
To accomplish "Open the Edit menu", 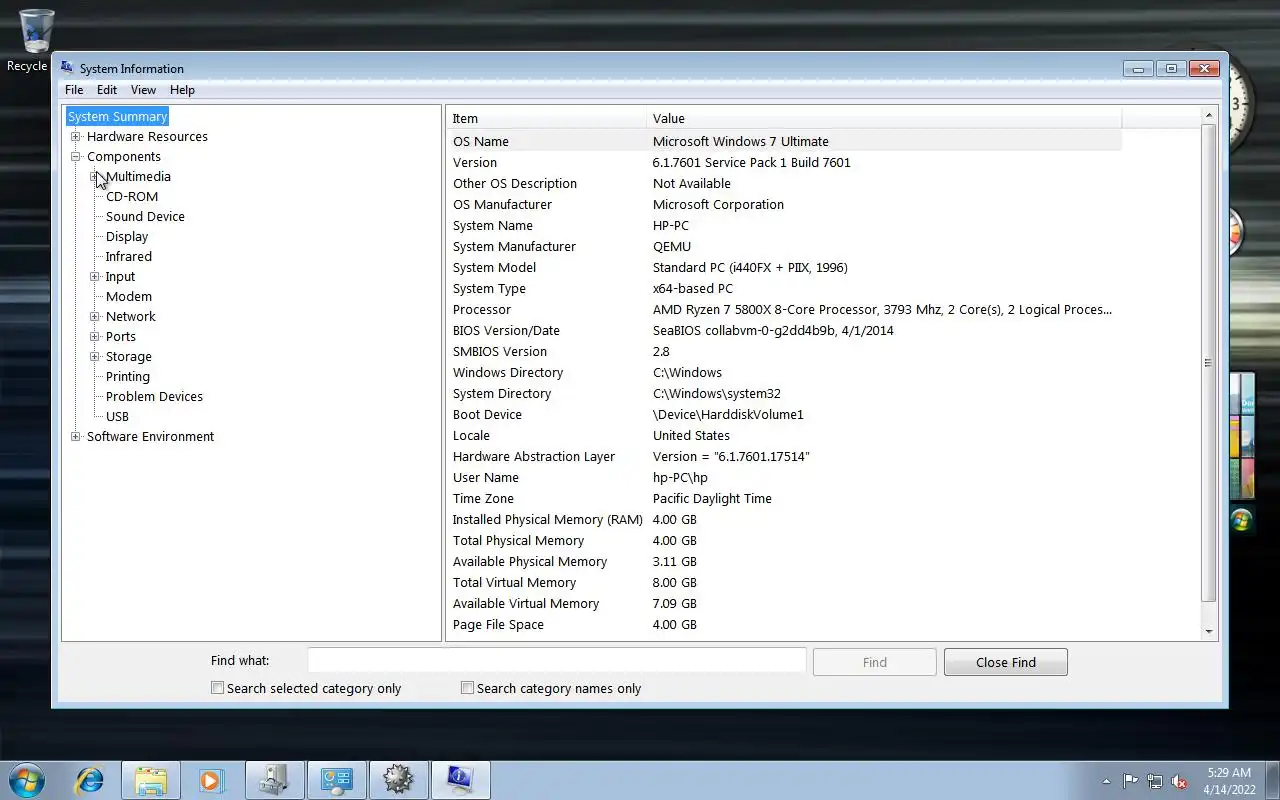I will (x=107, y=90).
